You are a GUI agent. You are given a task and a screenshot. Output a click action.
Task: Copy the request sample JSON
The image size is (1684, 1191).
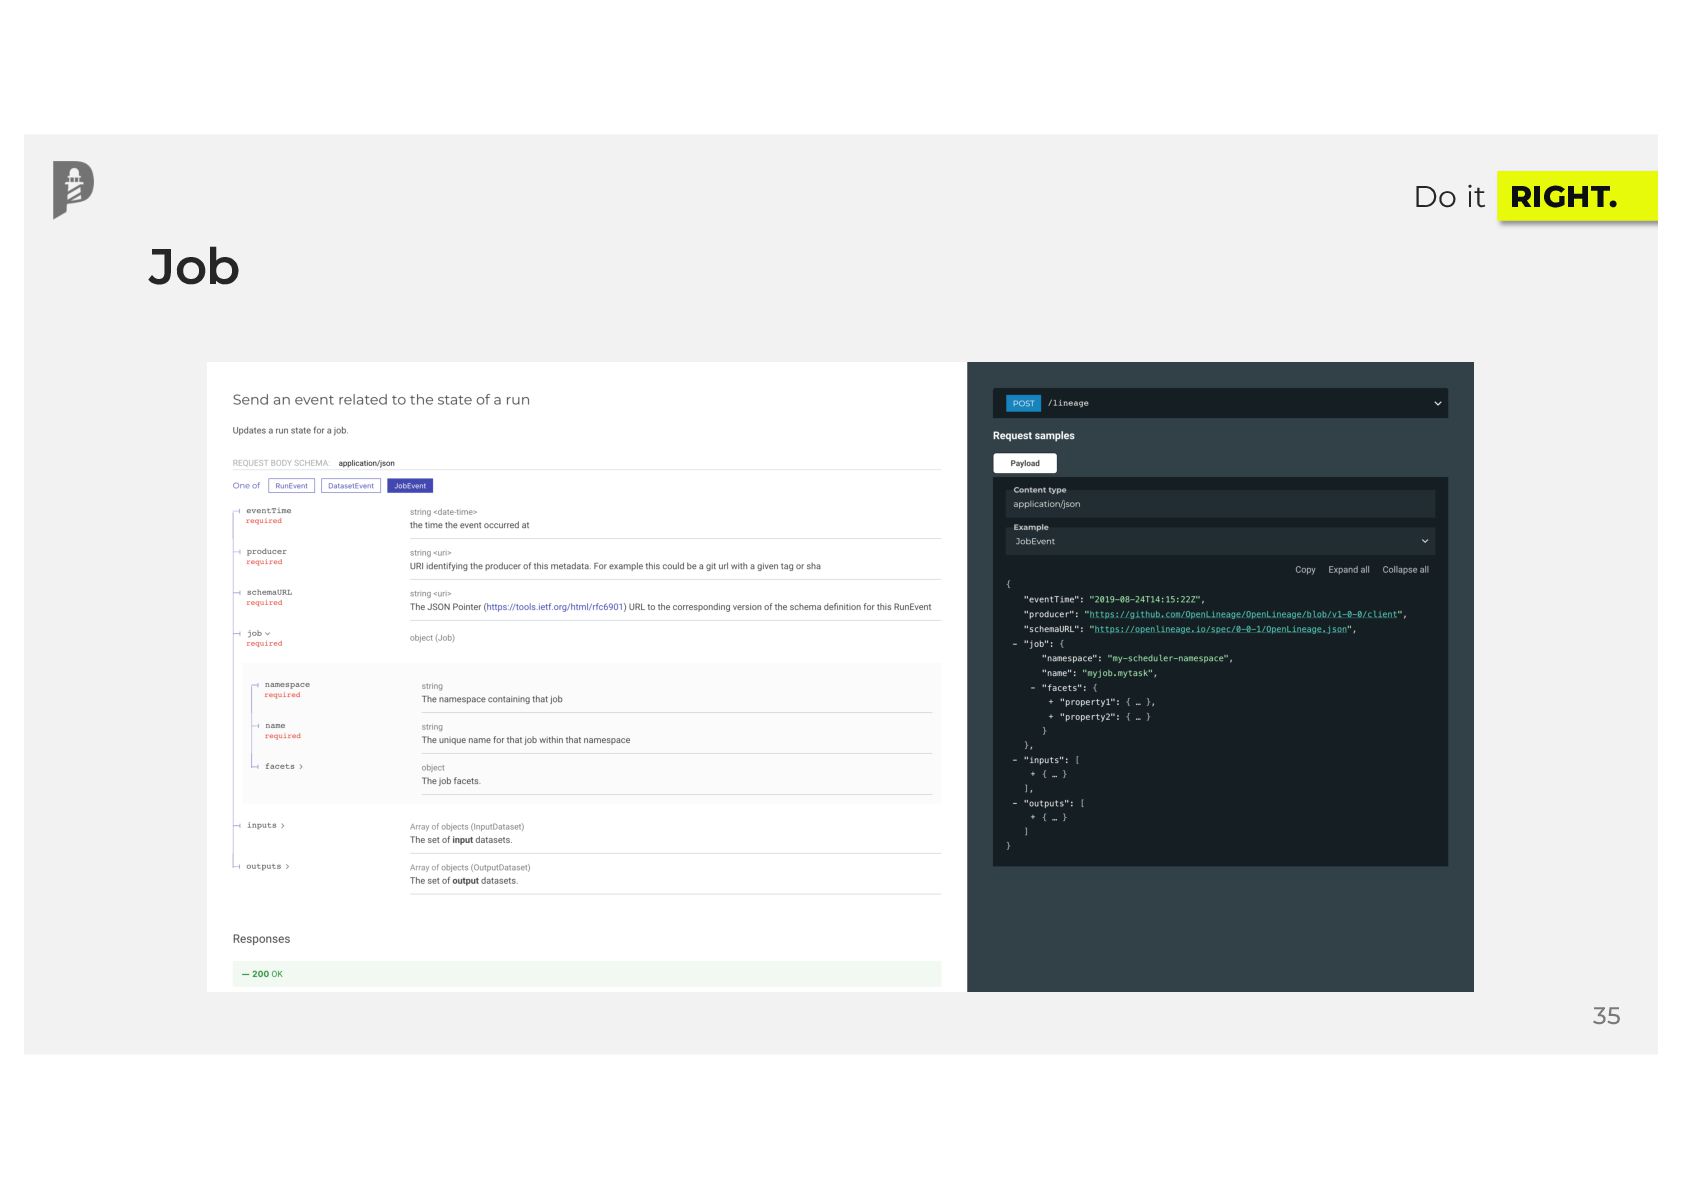tap(1305, 570)
